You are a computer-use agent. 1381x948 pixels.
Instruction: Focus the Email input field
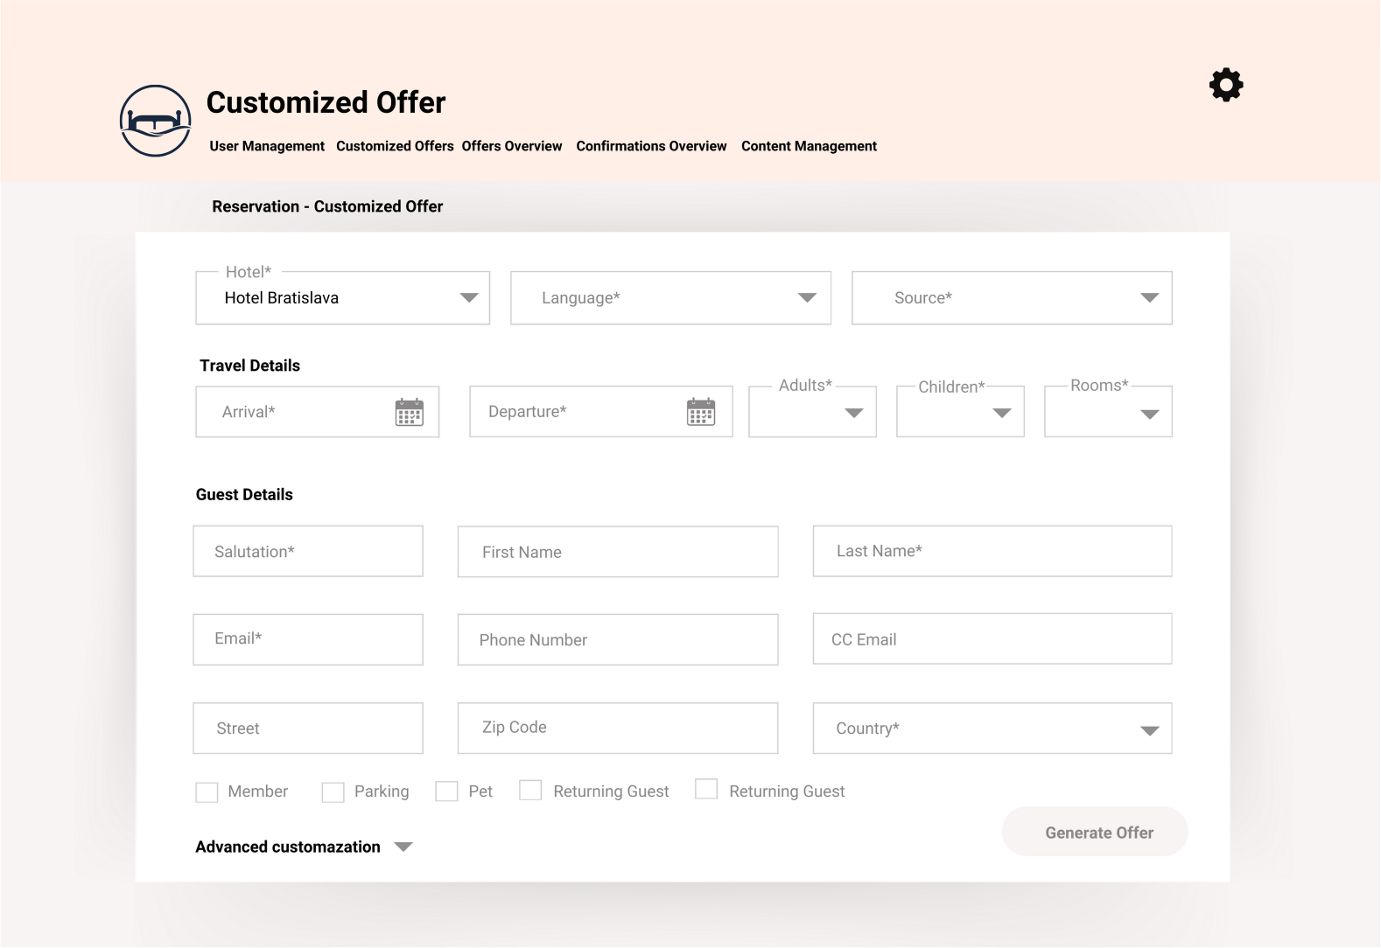coord(308,639)
